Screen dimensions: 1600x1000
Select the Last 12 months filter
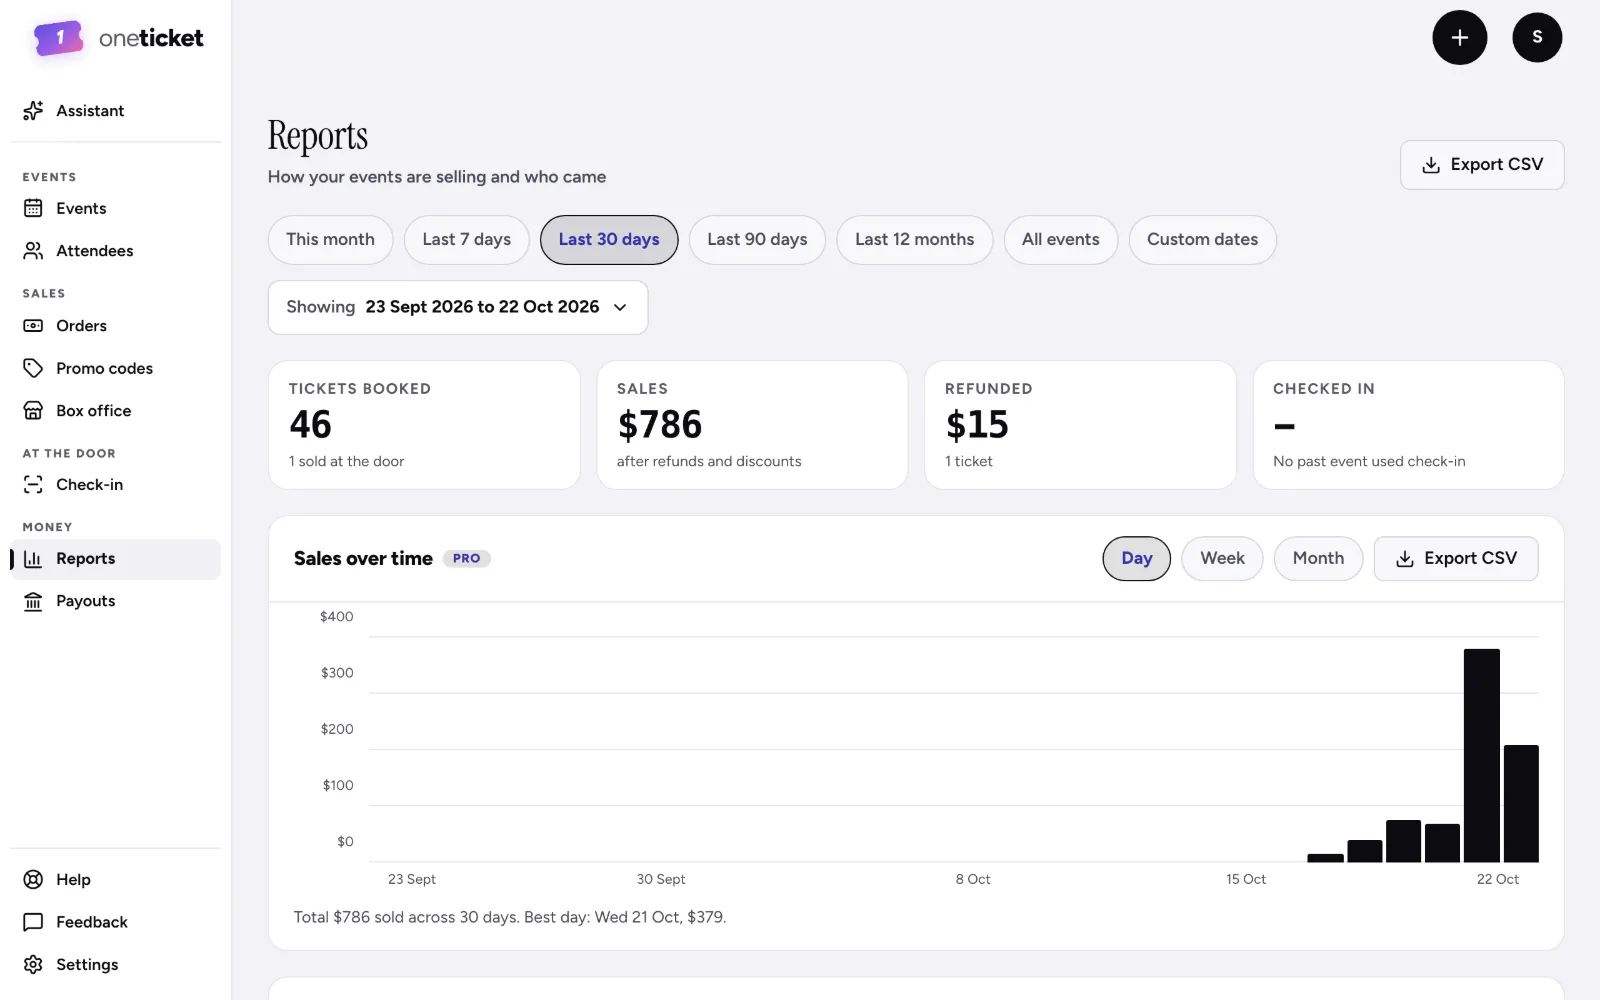tap(914, 240)
